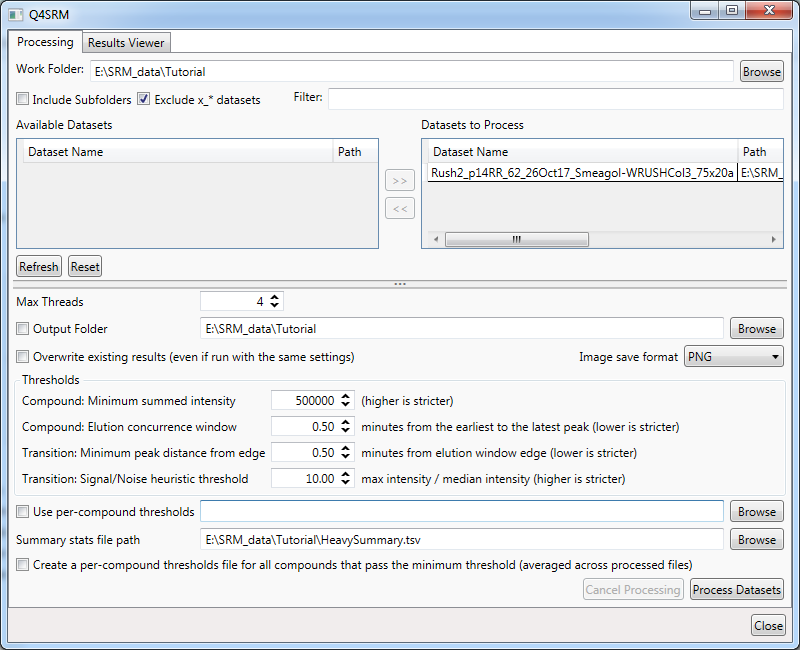Enable the Include Subfolders checkbox
Viewport: 800px width, 650px height.
coord(22,99)
